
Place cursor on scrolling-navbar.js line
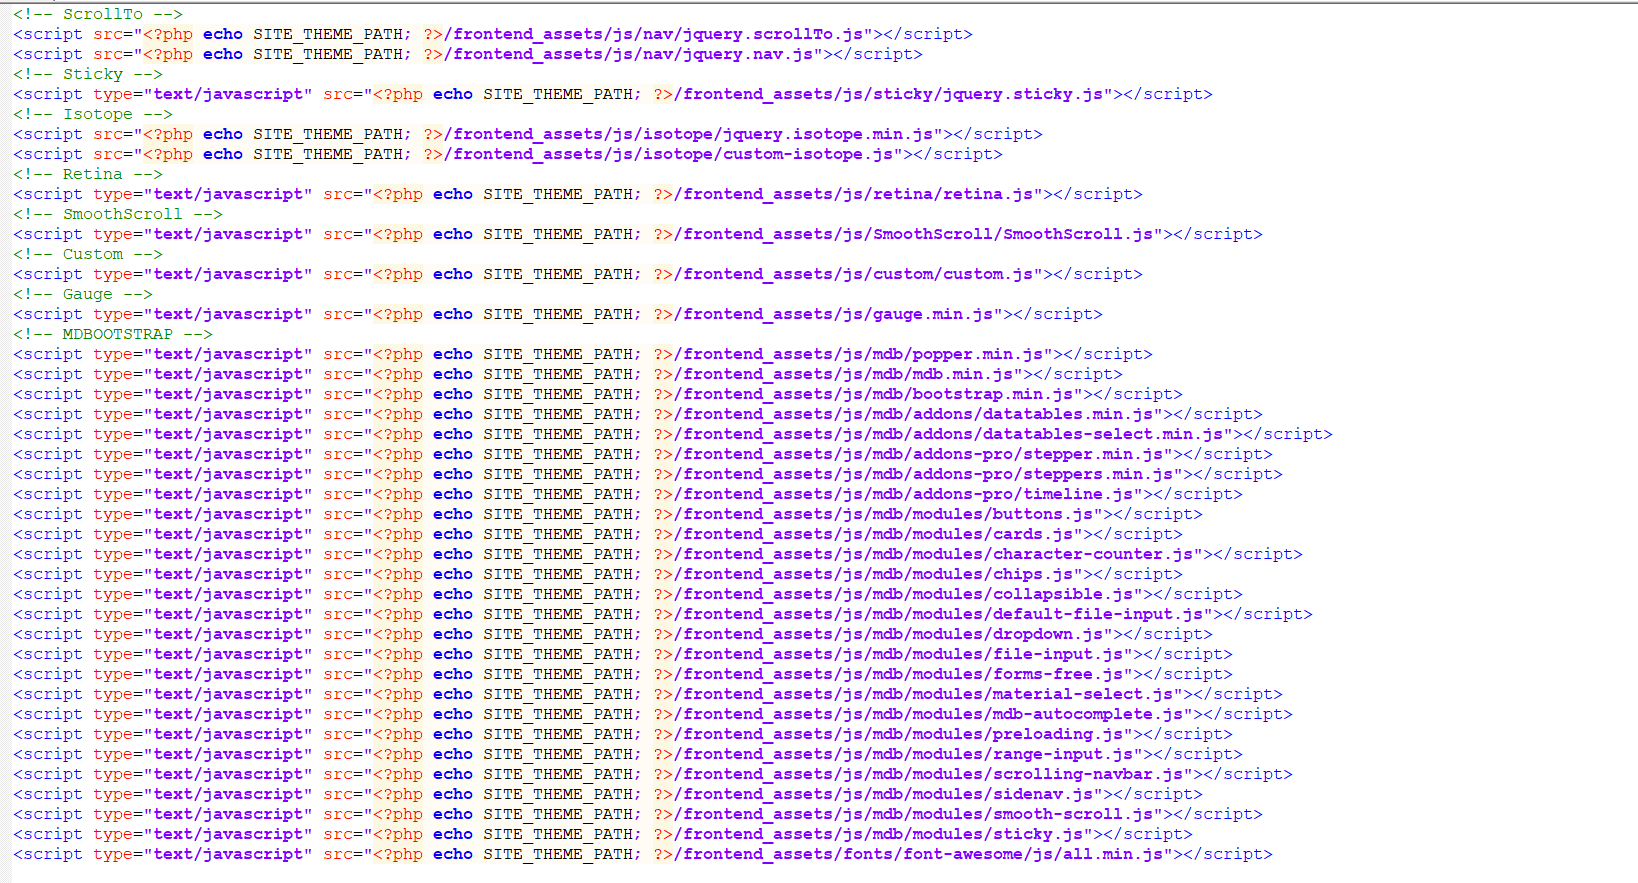coord(653,774)
